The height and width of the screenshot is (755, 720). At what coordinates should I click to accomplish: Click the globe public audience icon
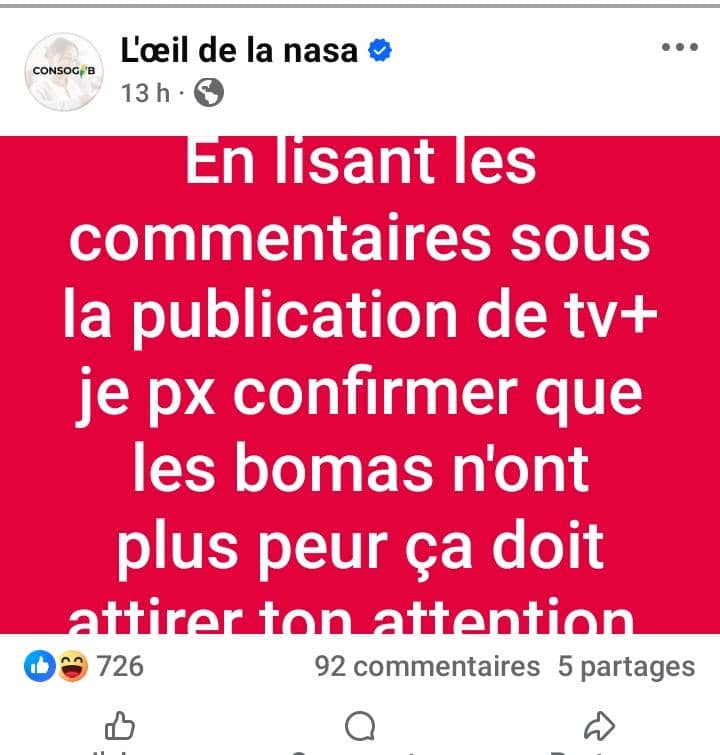(x=209, y=92)
